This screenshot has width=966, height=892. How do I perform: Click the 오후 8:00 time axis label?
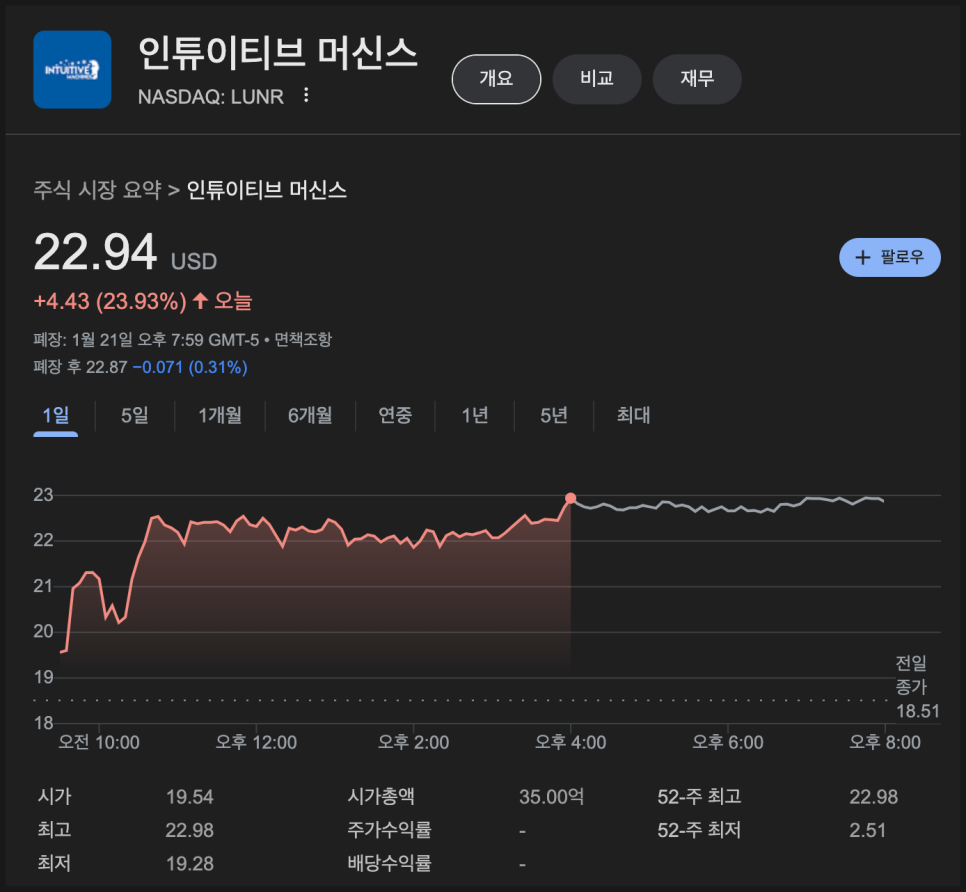click(885, 742)
